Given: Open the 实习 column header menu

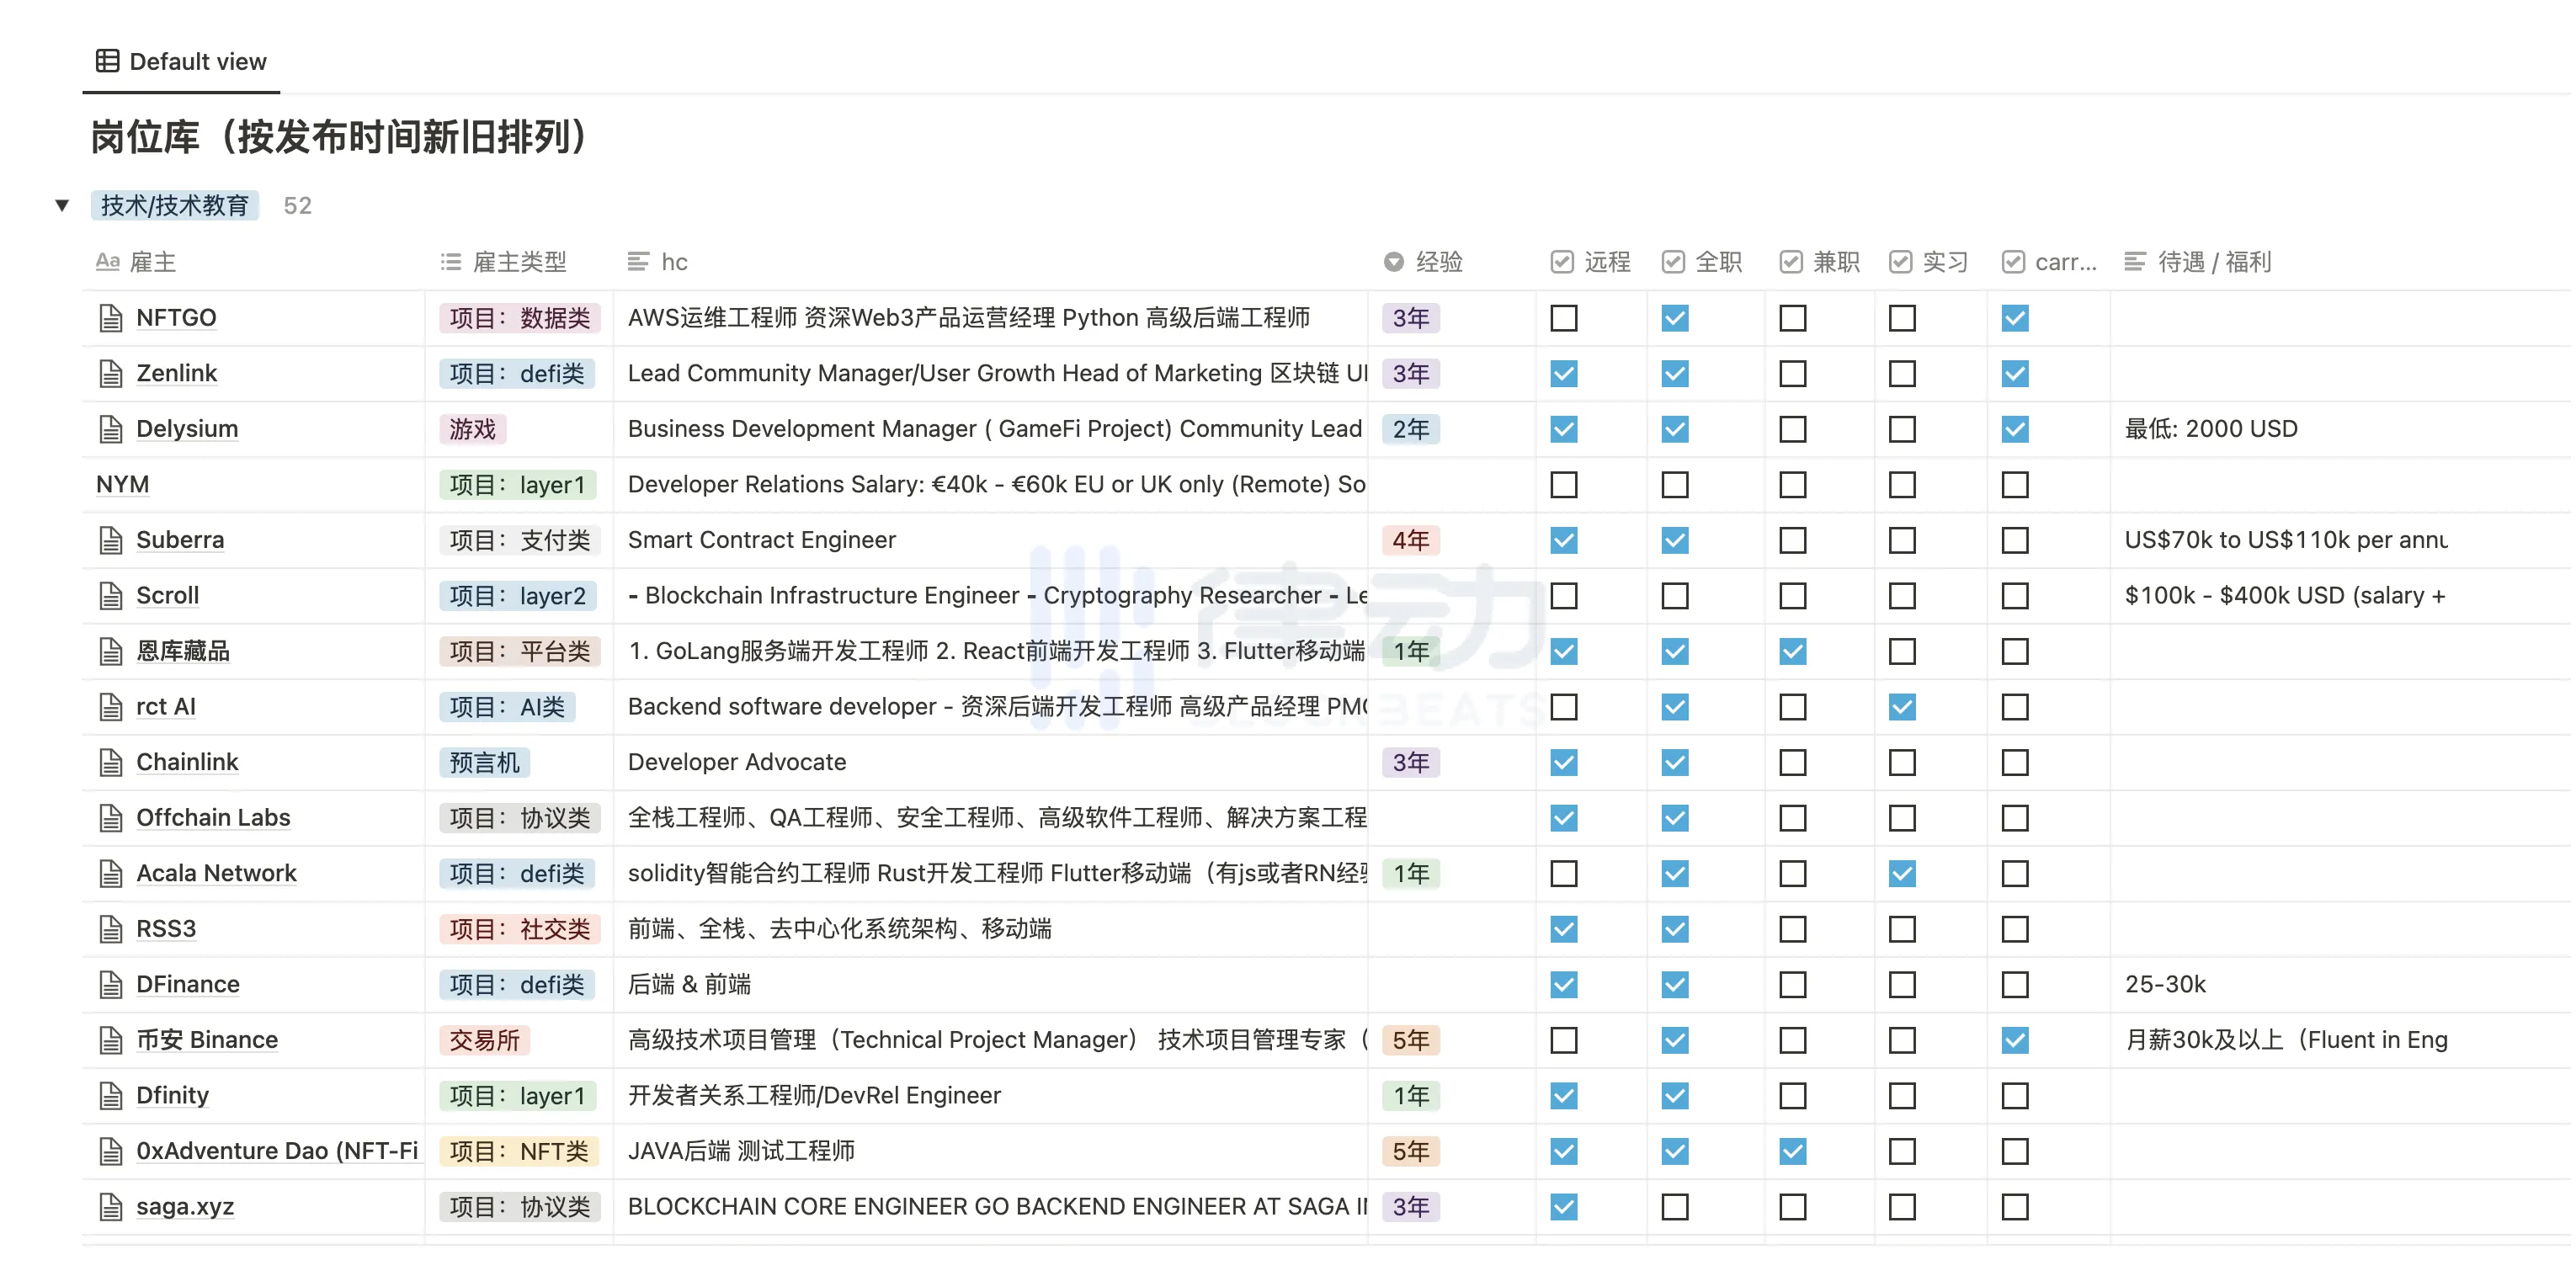Looking at the screenshot, I should 1930,262.
